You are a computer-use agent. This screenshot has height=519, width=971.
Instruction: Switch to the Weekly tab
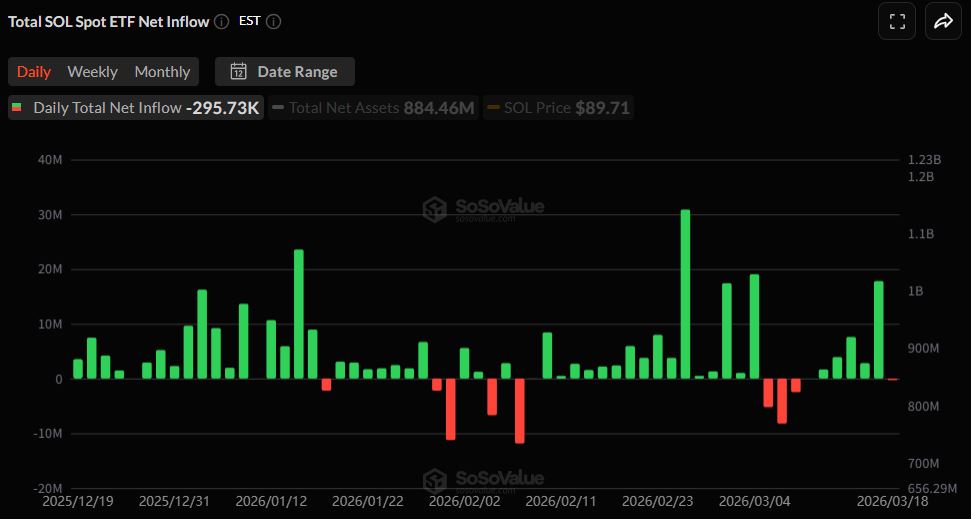tap(92, 72)
